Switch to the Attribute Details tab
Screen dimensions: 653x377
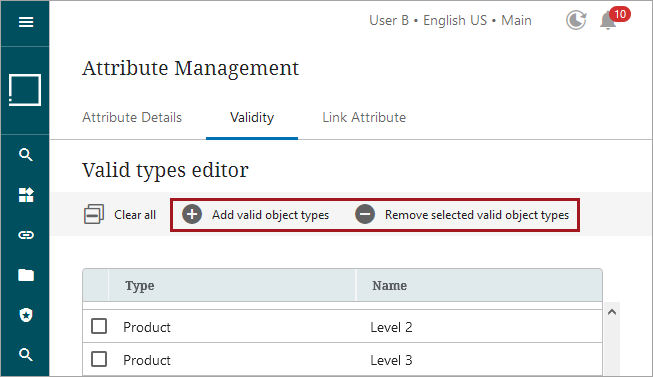tap(132, 117)
